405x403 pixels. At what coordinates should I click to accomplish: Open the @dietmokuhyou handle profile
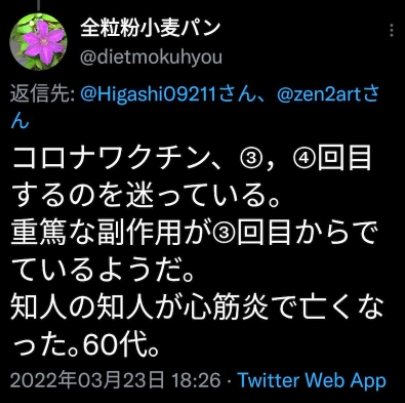(151, 57)
